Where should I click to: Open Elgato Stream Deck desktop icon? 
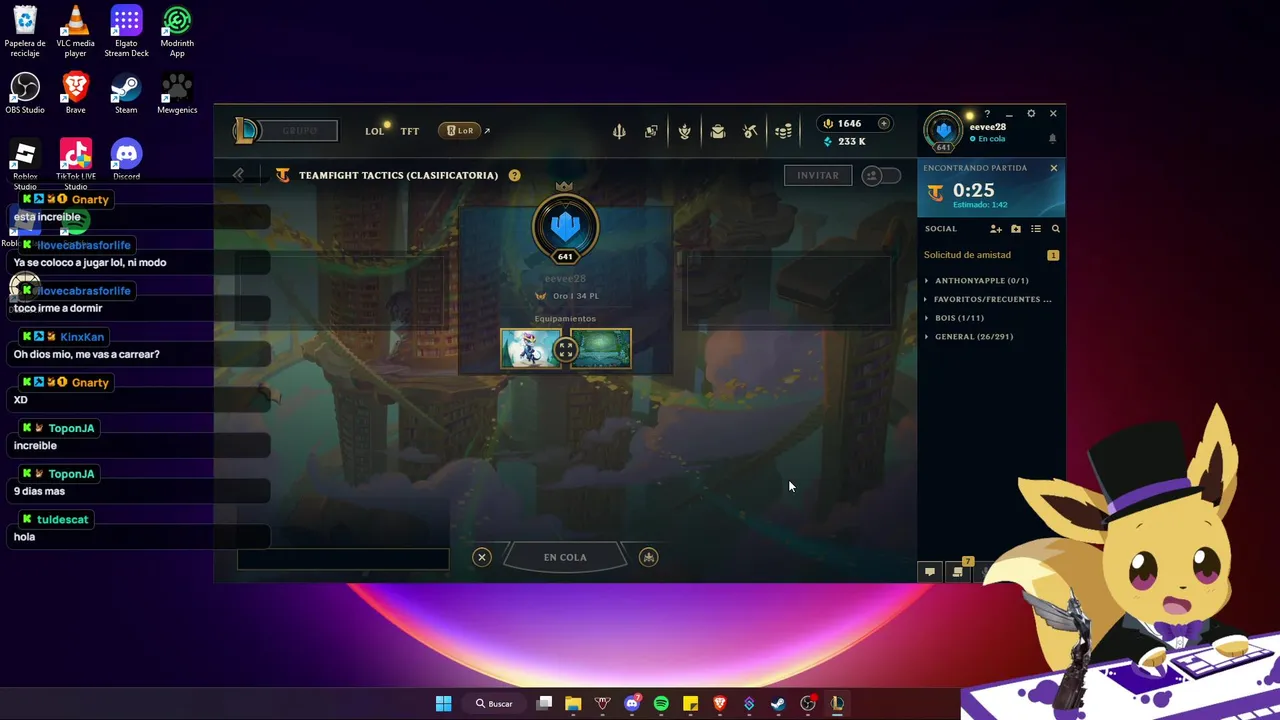(x=126, y=32)
